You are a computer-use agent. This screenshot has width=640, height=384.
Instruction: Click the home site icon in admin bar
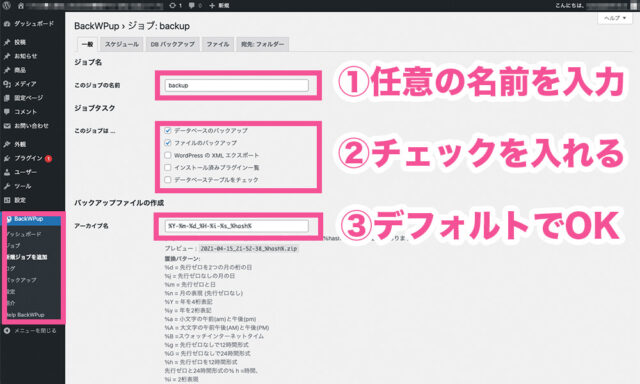(x=21, y=6)
